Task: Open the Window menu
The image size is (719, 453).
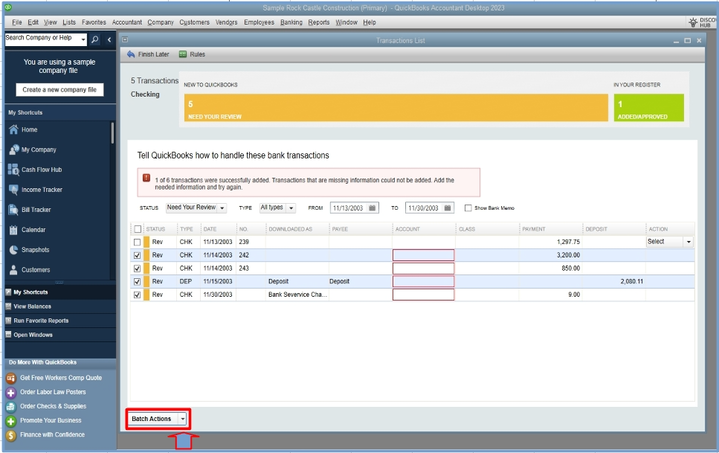Action: [346, 22]
